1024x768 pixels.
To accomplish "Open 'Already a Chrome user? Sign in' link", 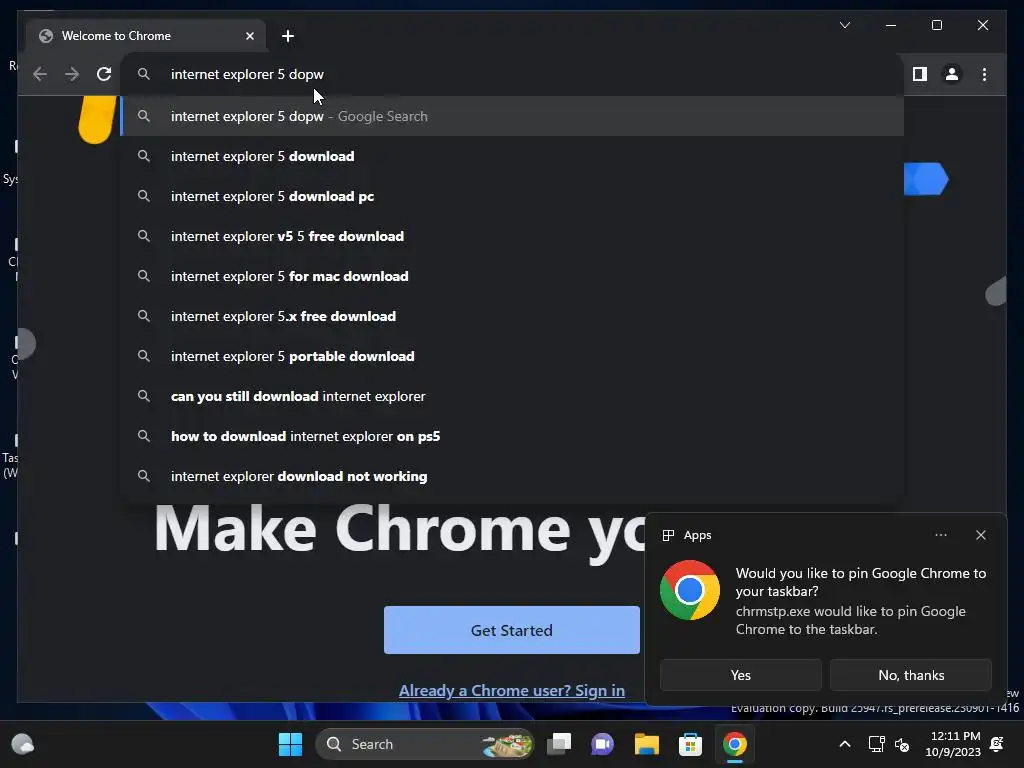I will (x=511, y=690).
